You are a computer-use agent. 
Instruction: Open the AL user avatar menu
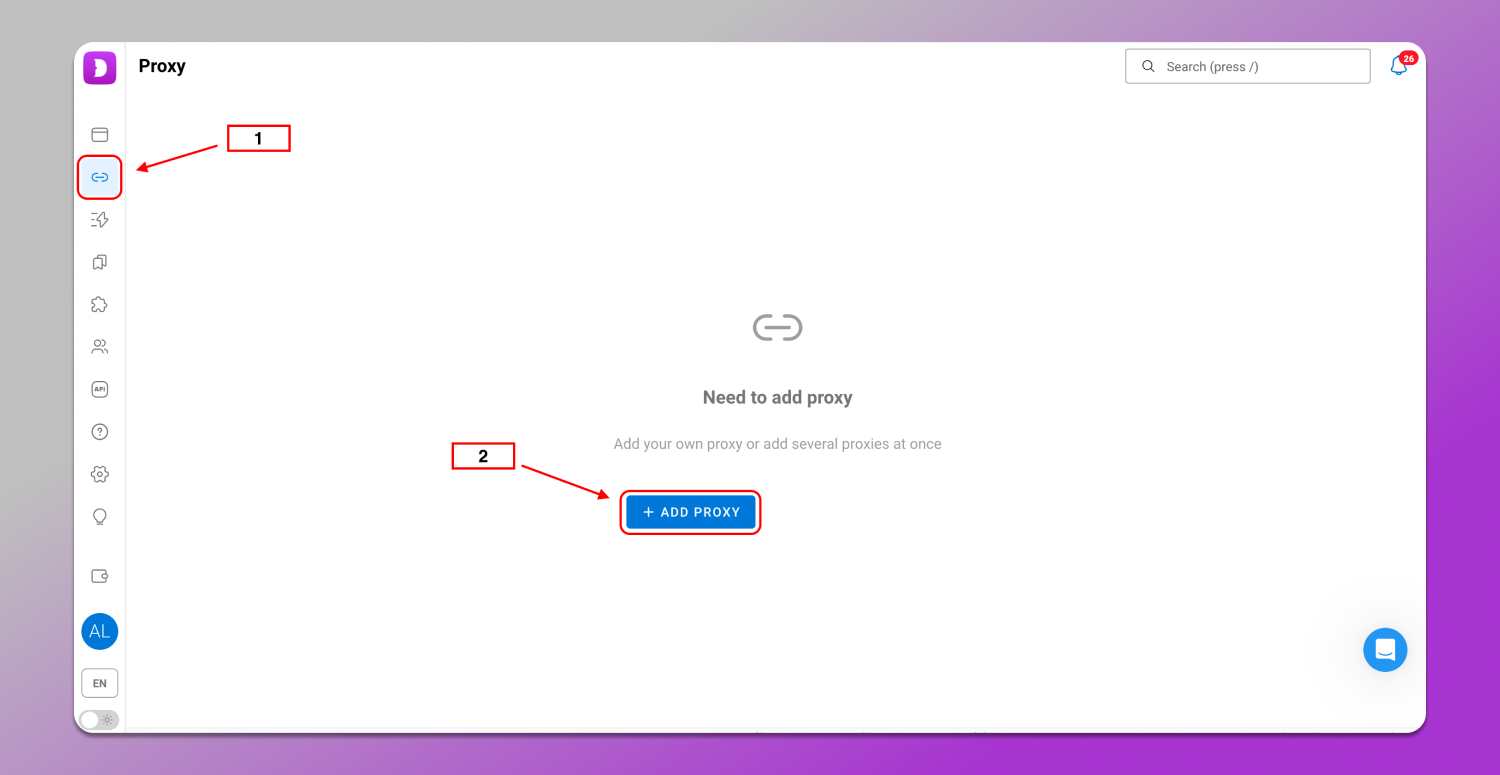(x=100, y=632)
